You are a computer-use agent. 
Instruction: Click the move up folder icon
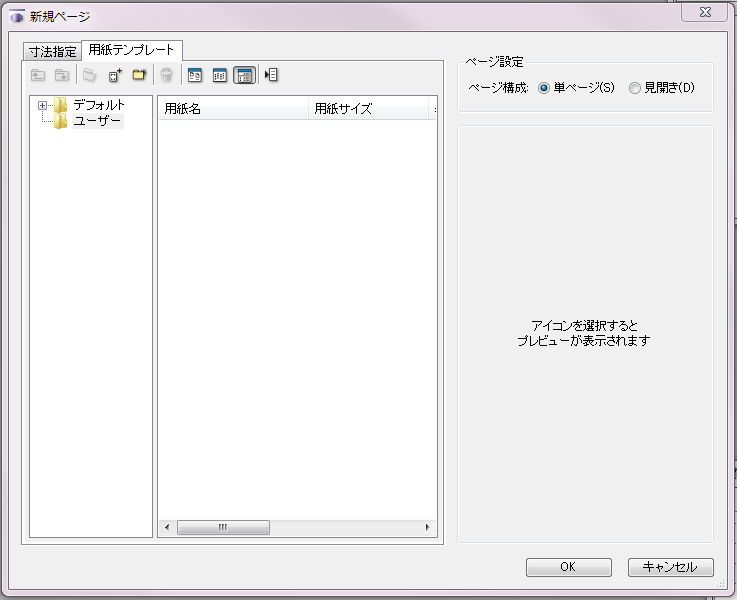38,75
